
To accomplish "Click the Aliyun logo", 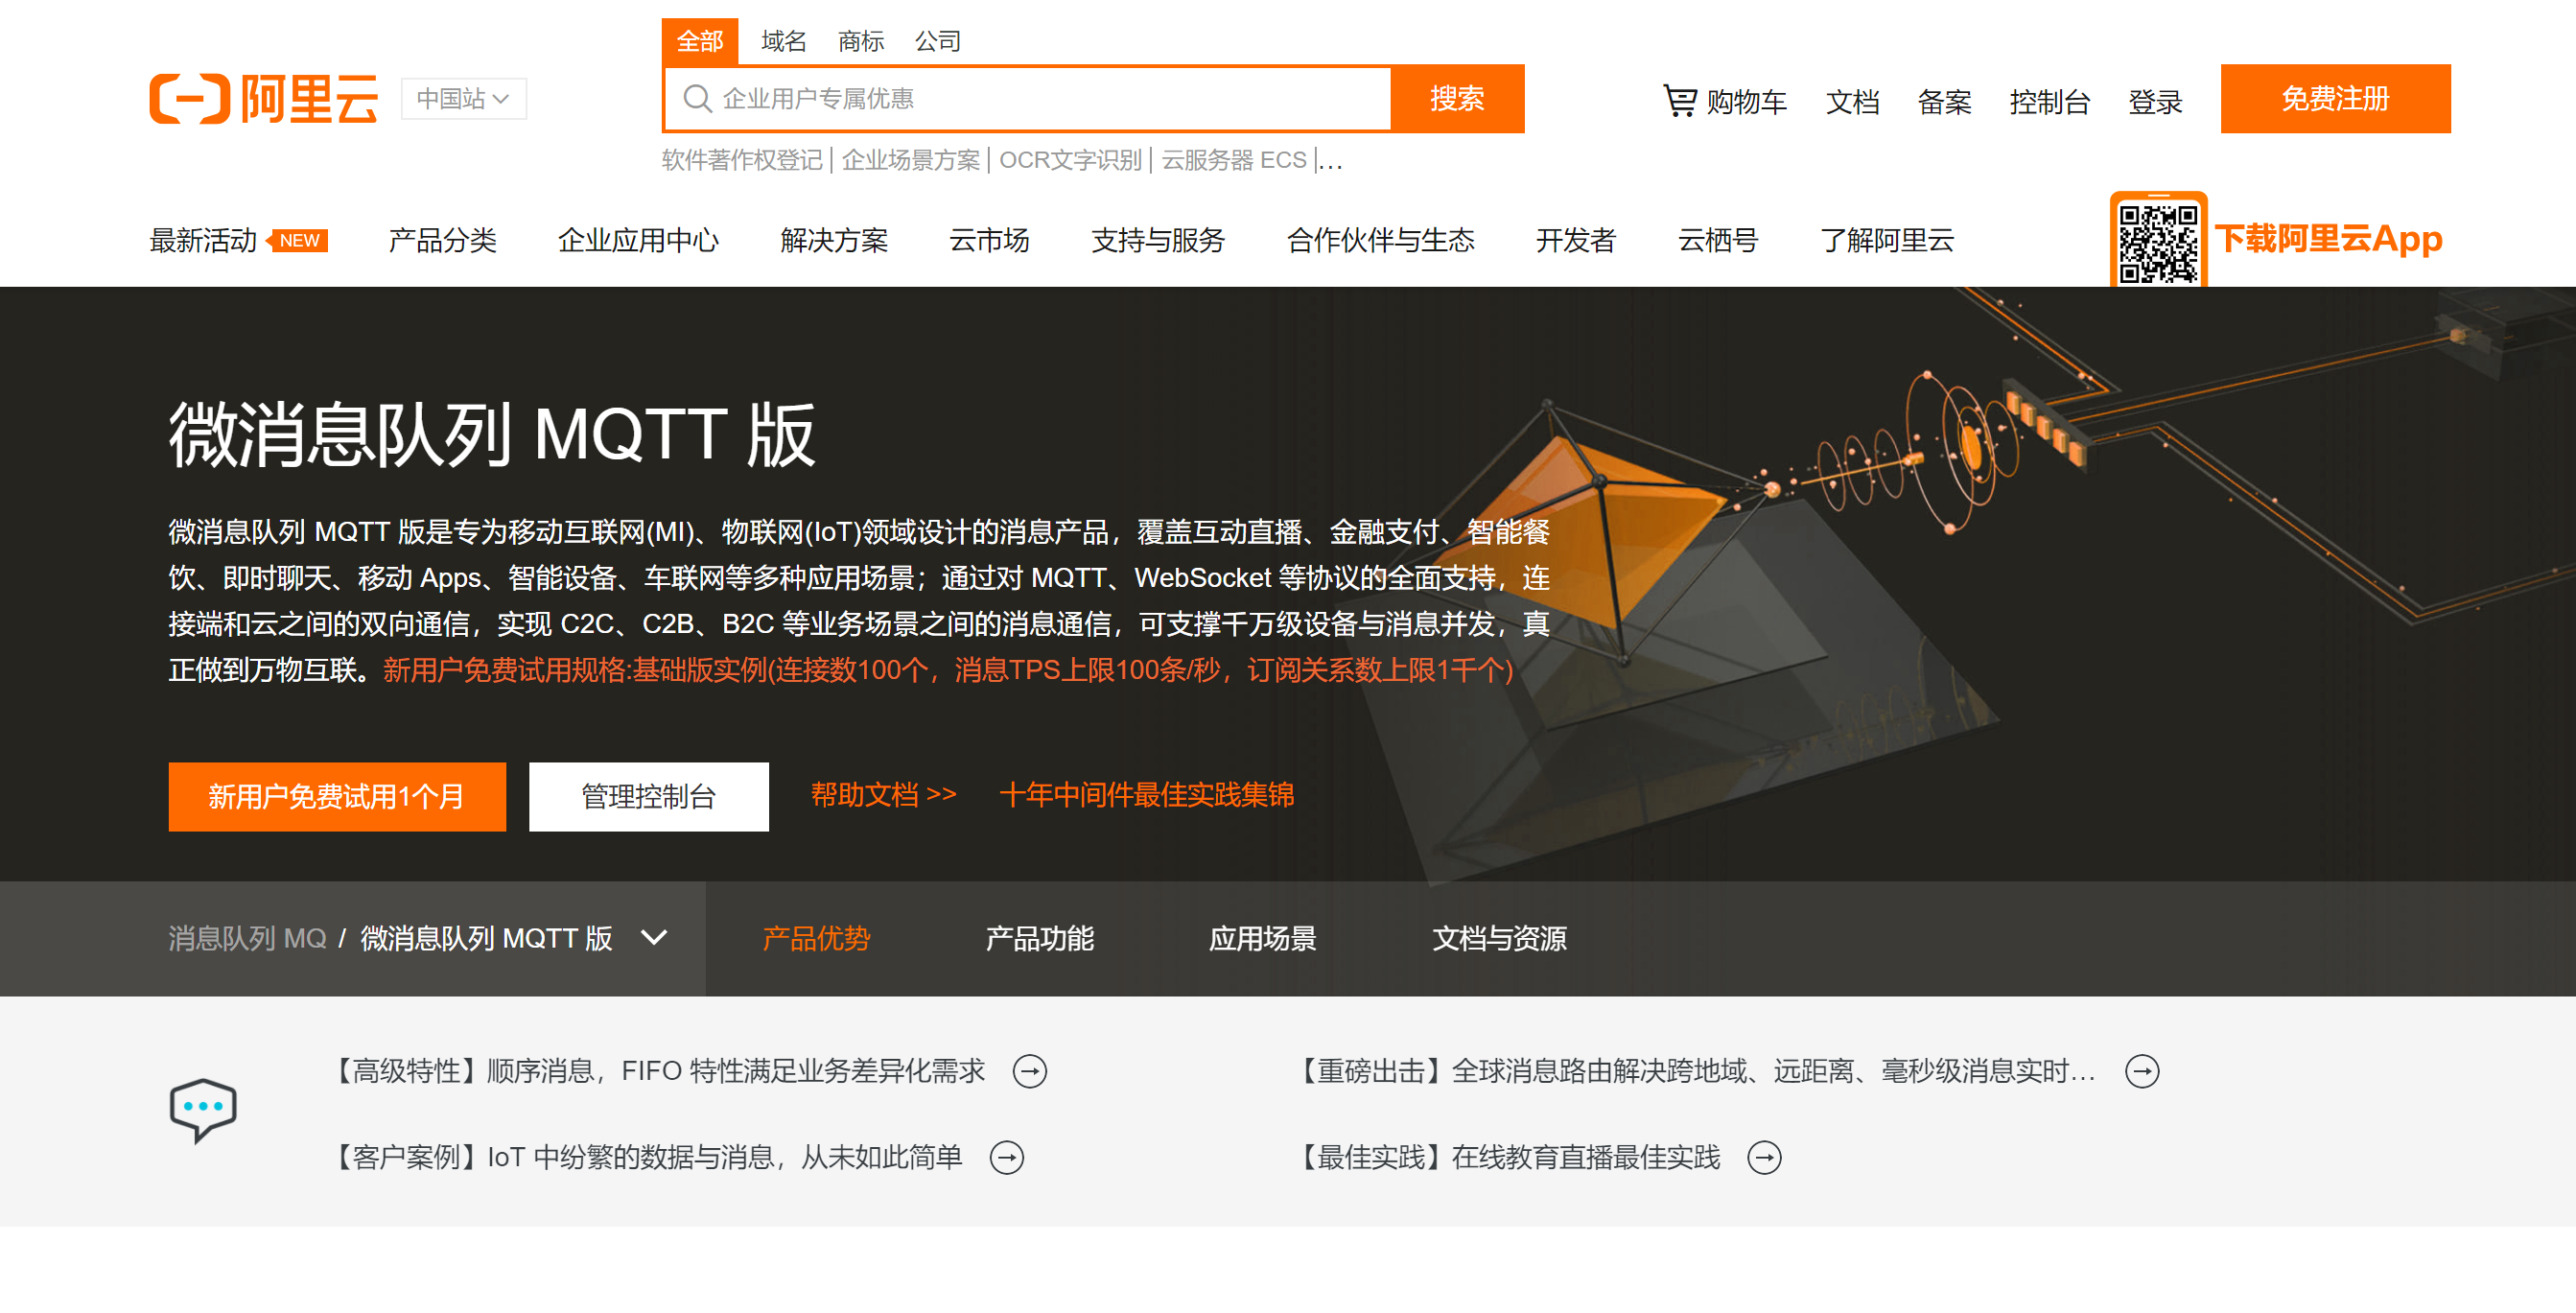I will tap(263, 98).
